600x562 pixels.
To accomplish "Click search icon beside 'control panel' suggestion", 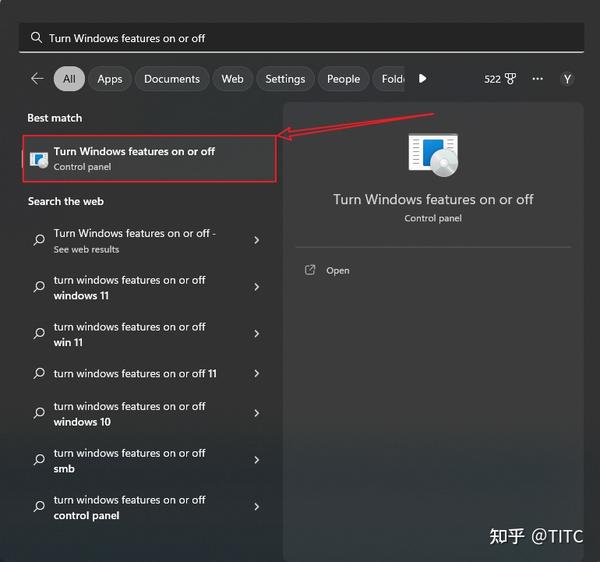I will point(39,507).
